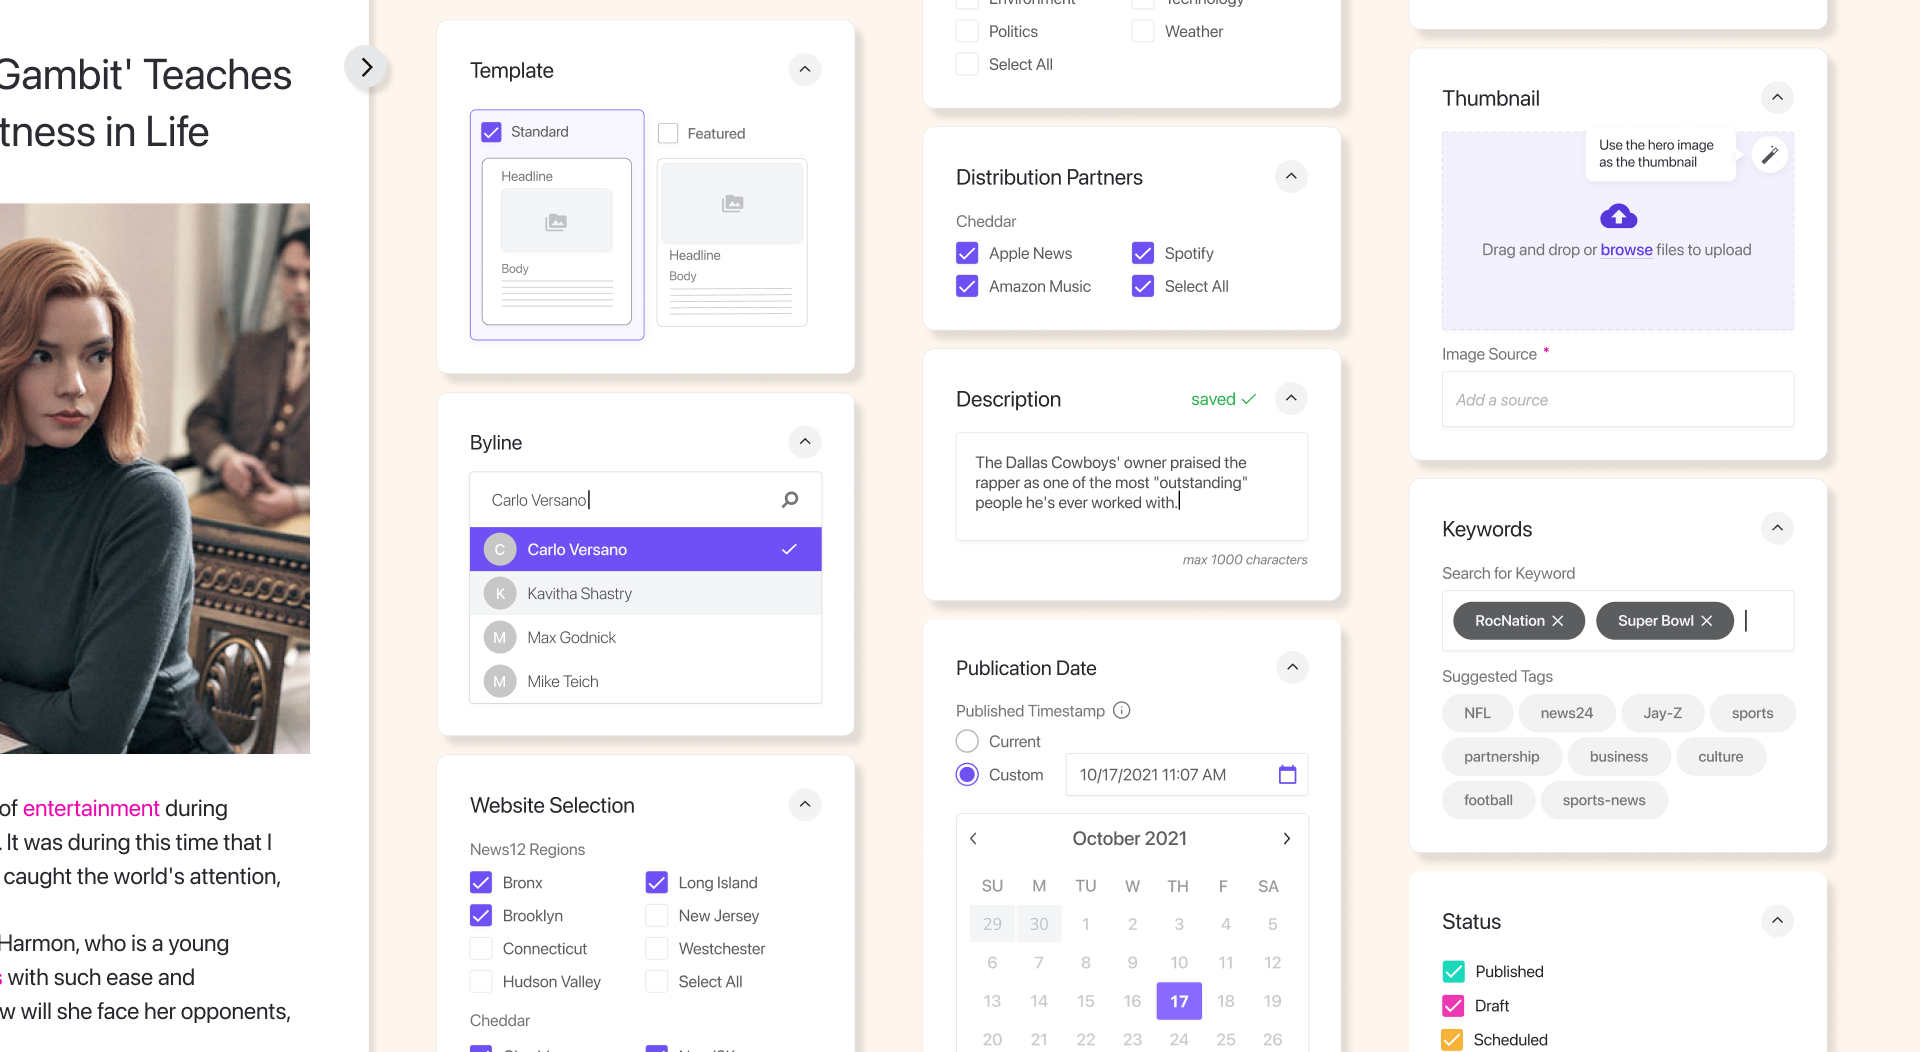
Task: Uncheck the Spotify checkbox
Action: pos(1143,254)
